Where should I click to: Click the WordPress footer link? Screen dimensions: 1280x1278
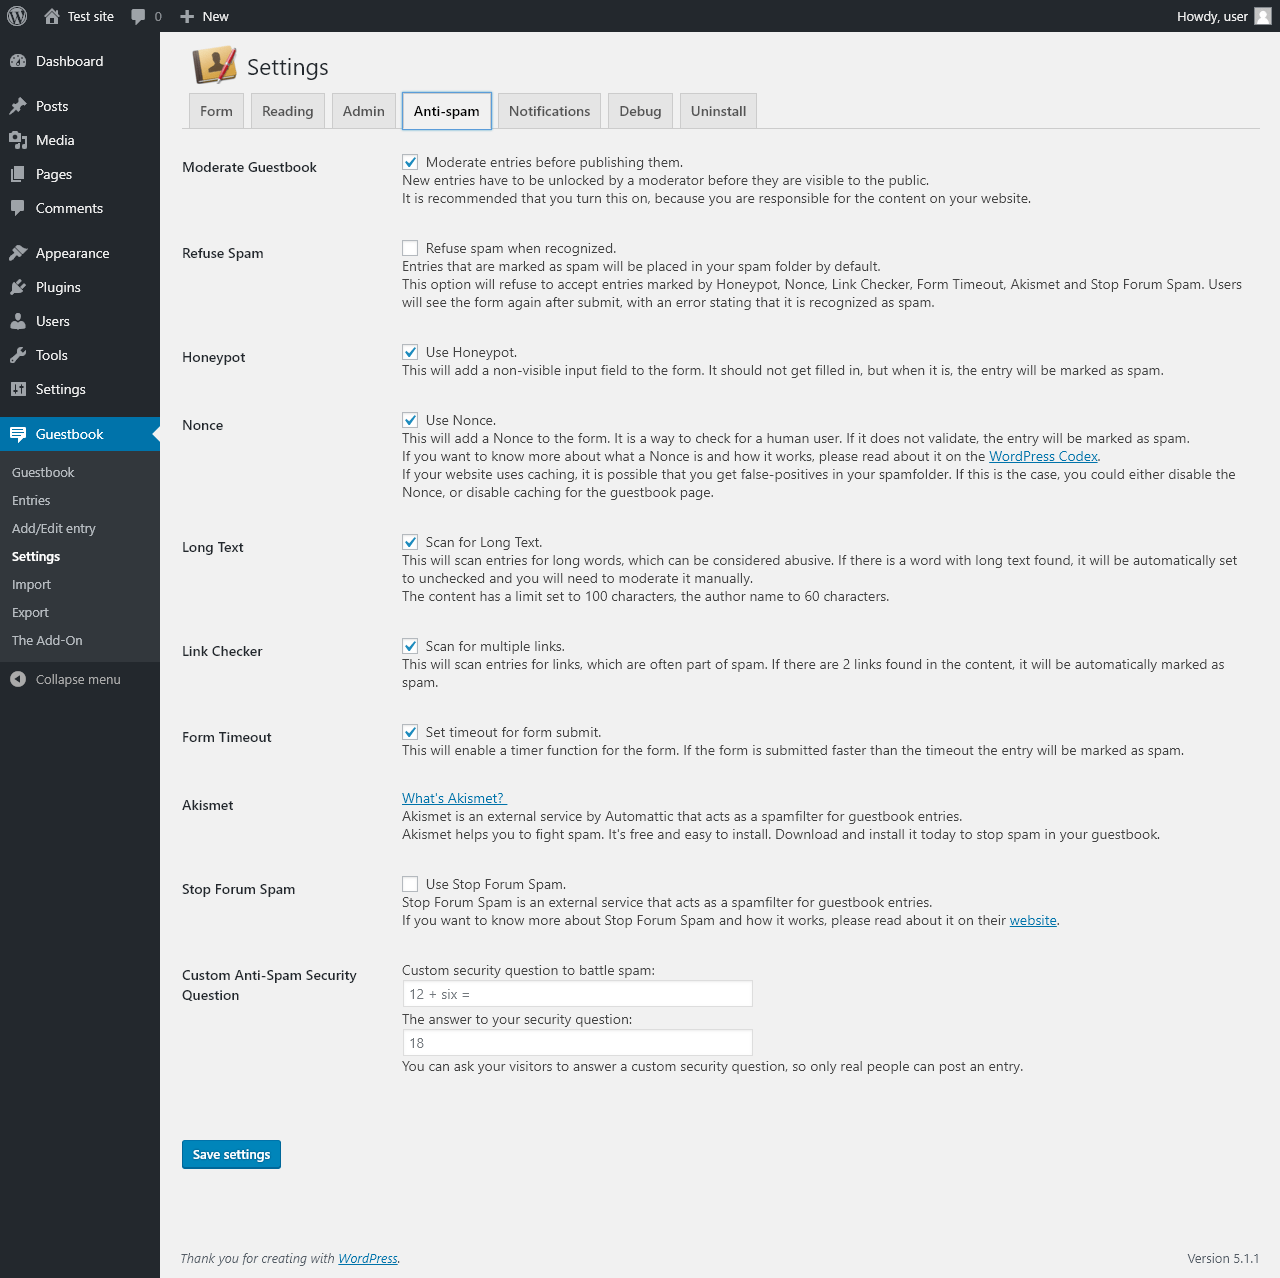tap(368, 1258)
